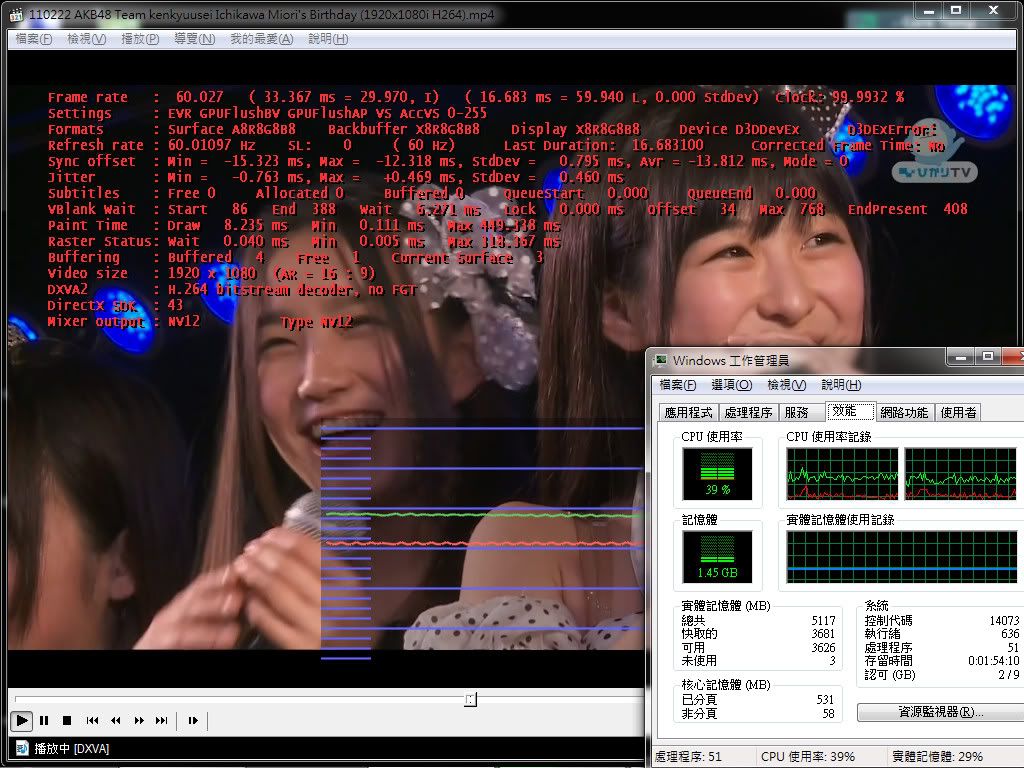The height and width of the screenshot is (768, 1024).
Task: Fast forward with the double-right arrow icon
Action: click(139, 720)
